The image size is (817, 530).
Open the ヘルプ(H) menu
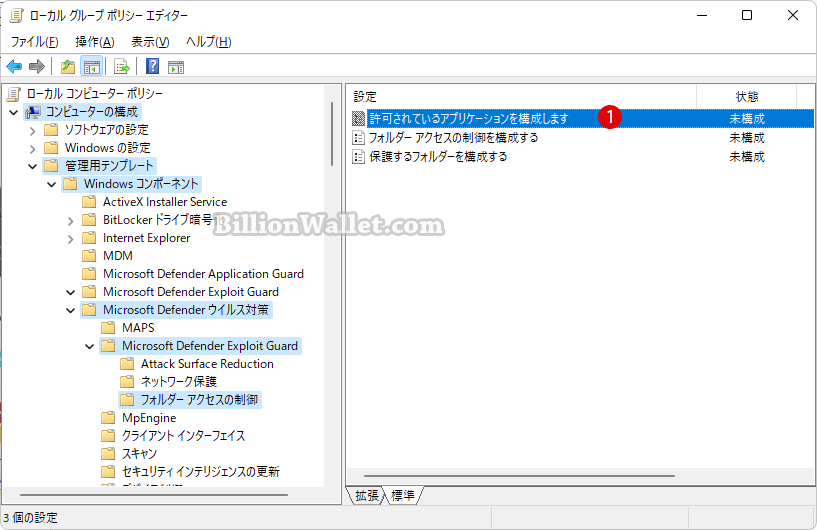[x=208, y=42]
